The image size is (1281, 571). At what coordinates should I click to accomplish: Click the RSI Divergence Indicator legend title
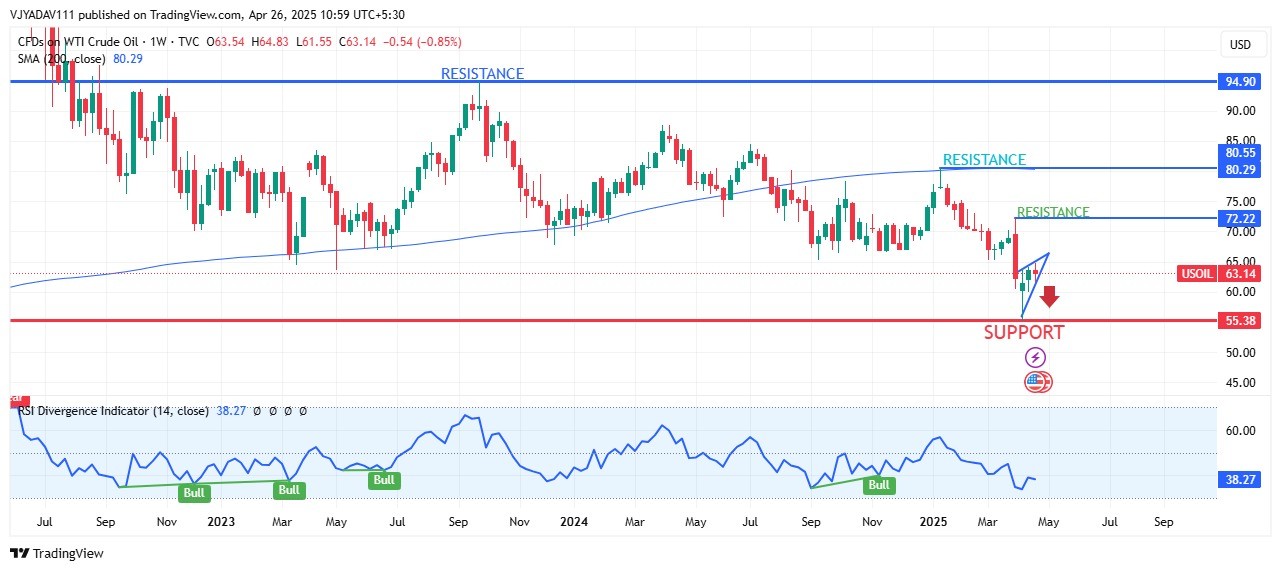[x=114, y=411]
